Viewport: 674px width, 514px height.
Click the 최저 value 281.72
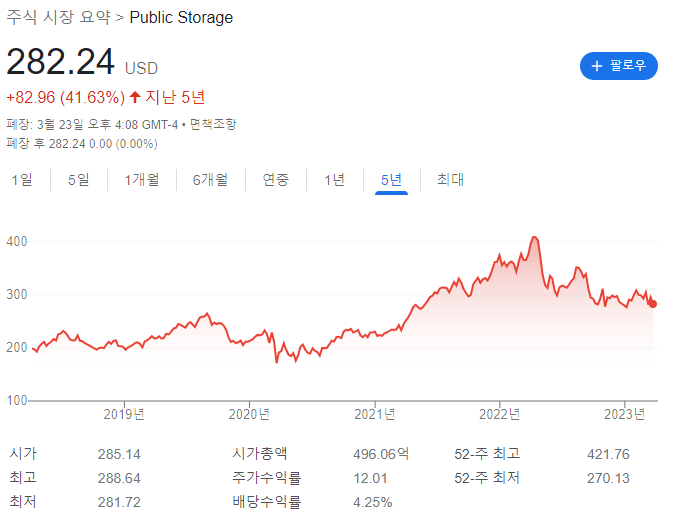(x=119, y=502)
